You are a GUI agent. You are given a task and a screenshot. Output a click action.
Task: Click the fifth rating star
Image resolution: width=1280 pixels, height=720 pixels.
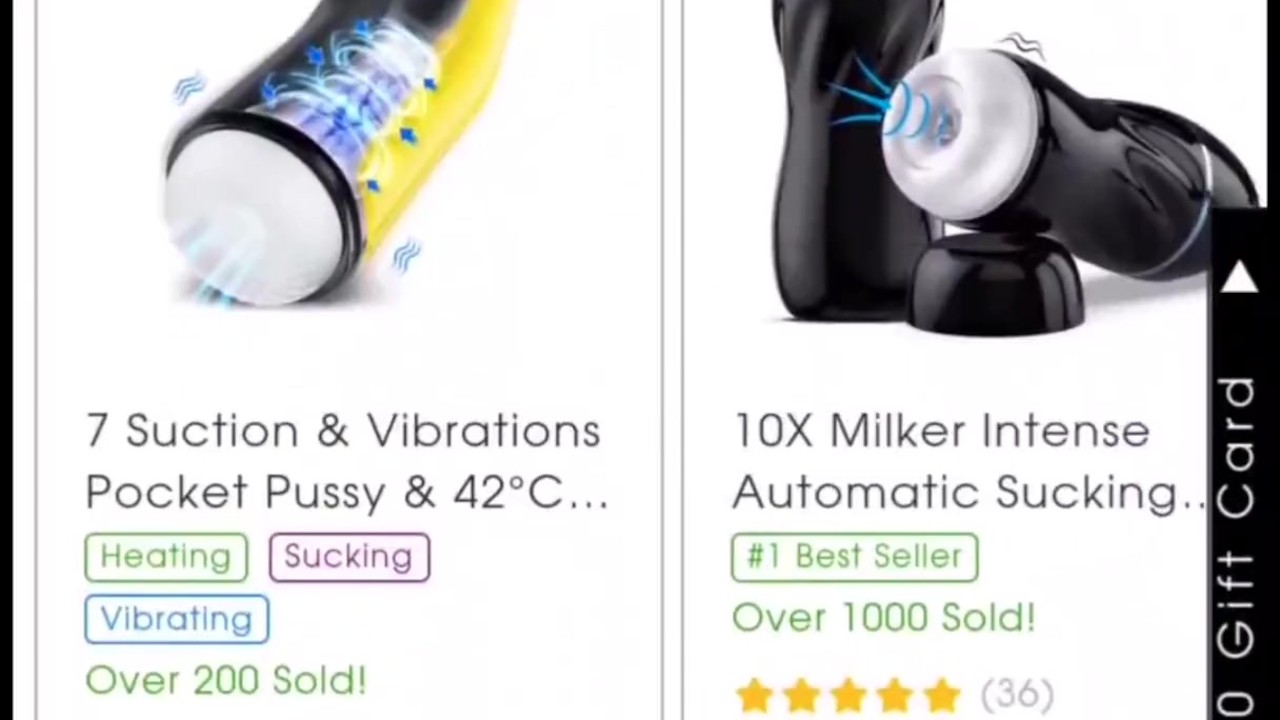942,695
